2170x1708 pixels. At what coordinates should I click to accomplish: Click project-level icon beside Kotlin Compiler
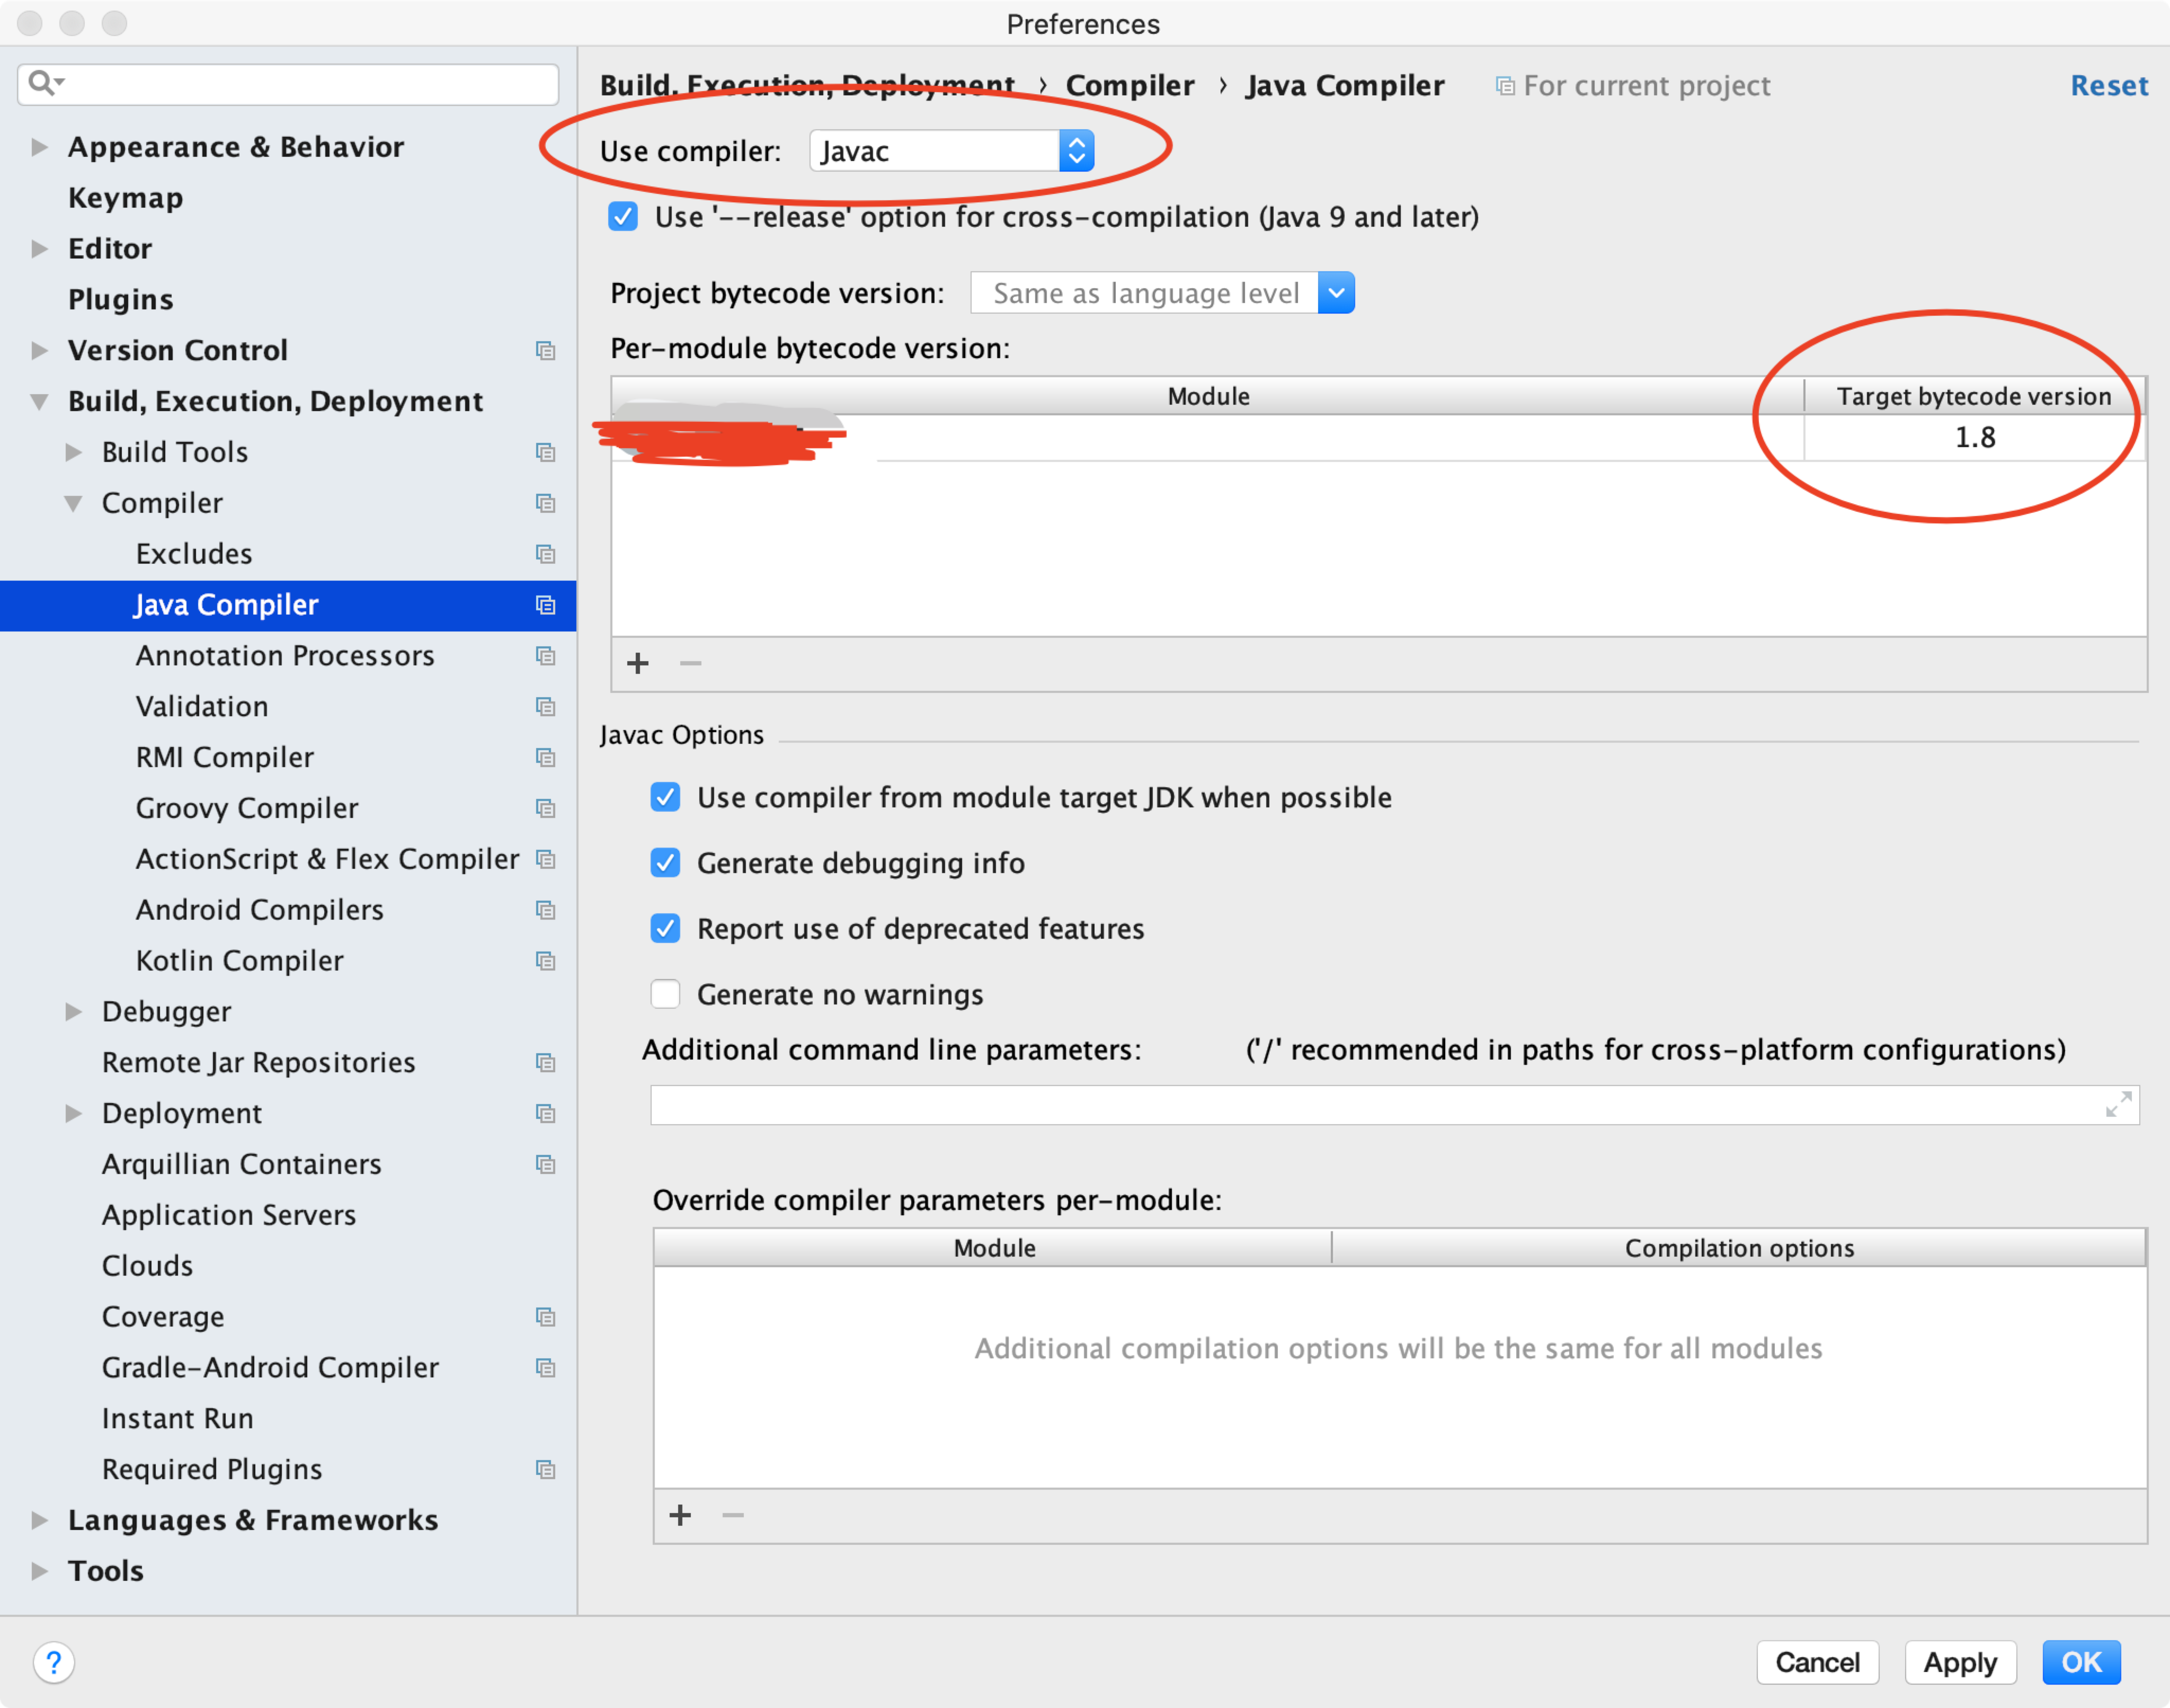(x=545, y=960)
